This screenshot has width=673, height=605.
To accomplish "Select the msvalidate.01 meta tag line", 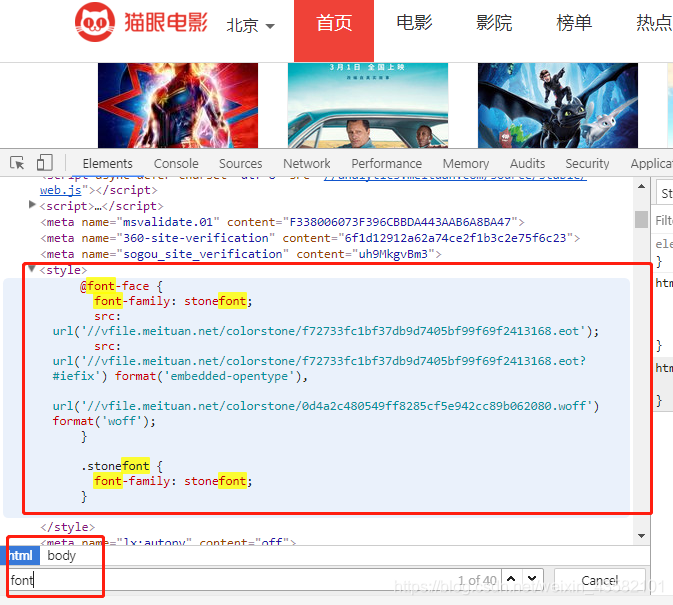I will [x=282, y=222].
